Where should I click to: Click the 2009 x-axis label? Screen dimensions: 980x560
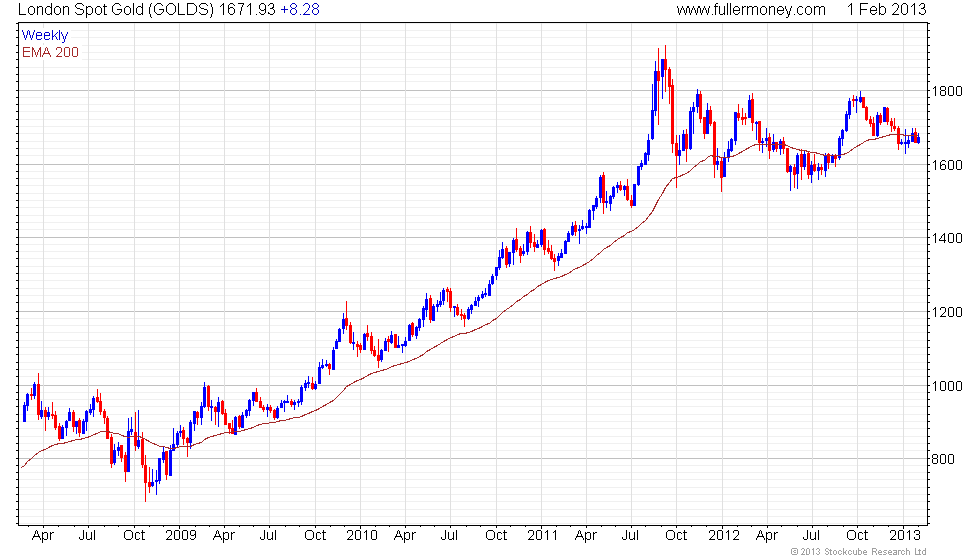180,536
